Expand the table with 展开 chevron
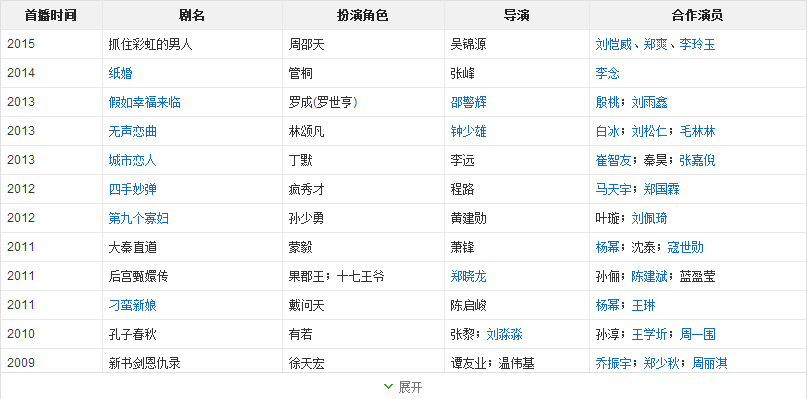 click(403, 387)
